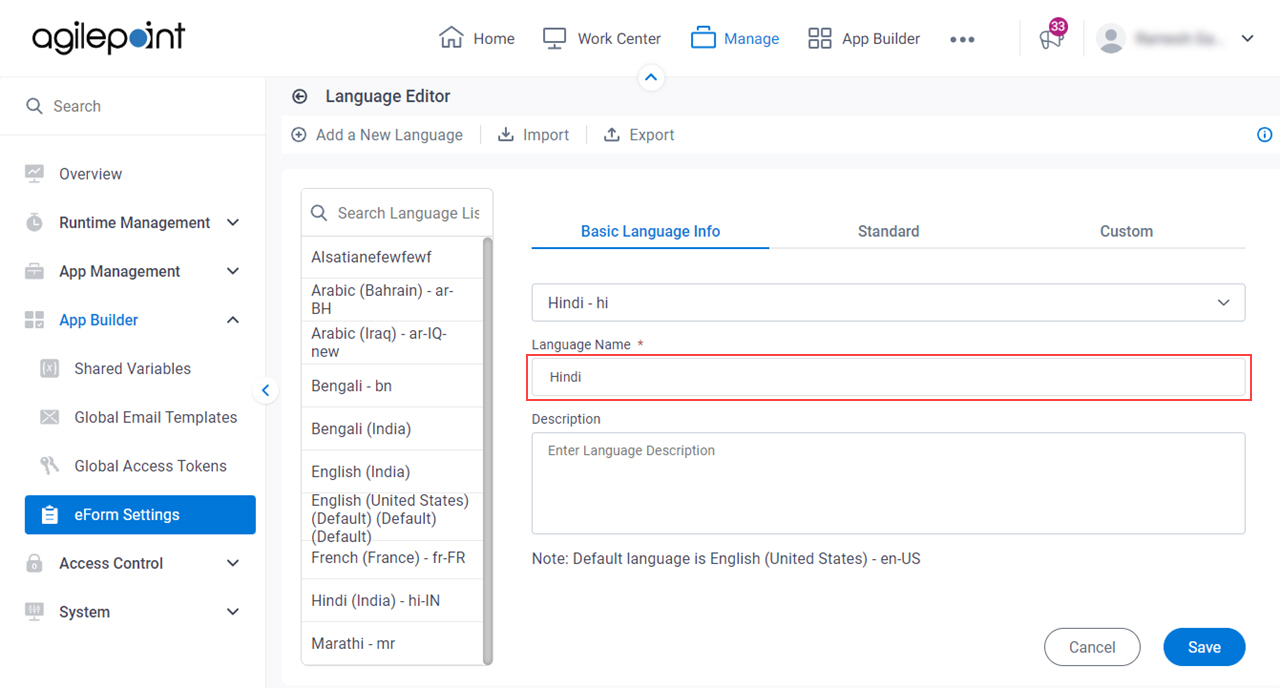Click Global Access Tokens key icon
This screenshot has height=688, width=1280.
point(49,466)
